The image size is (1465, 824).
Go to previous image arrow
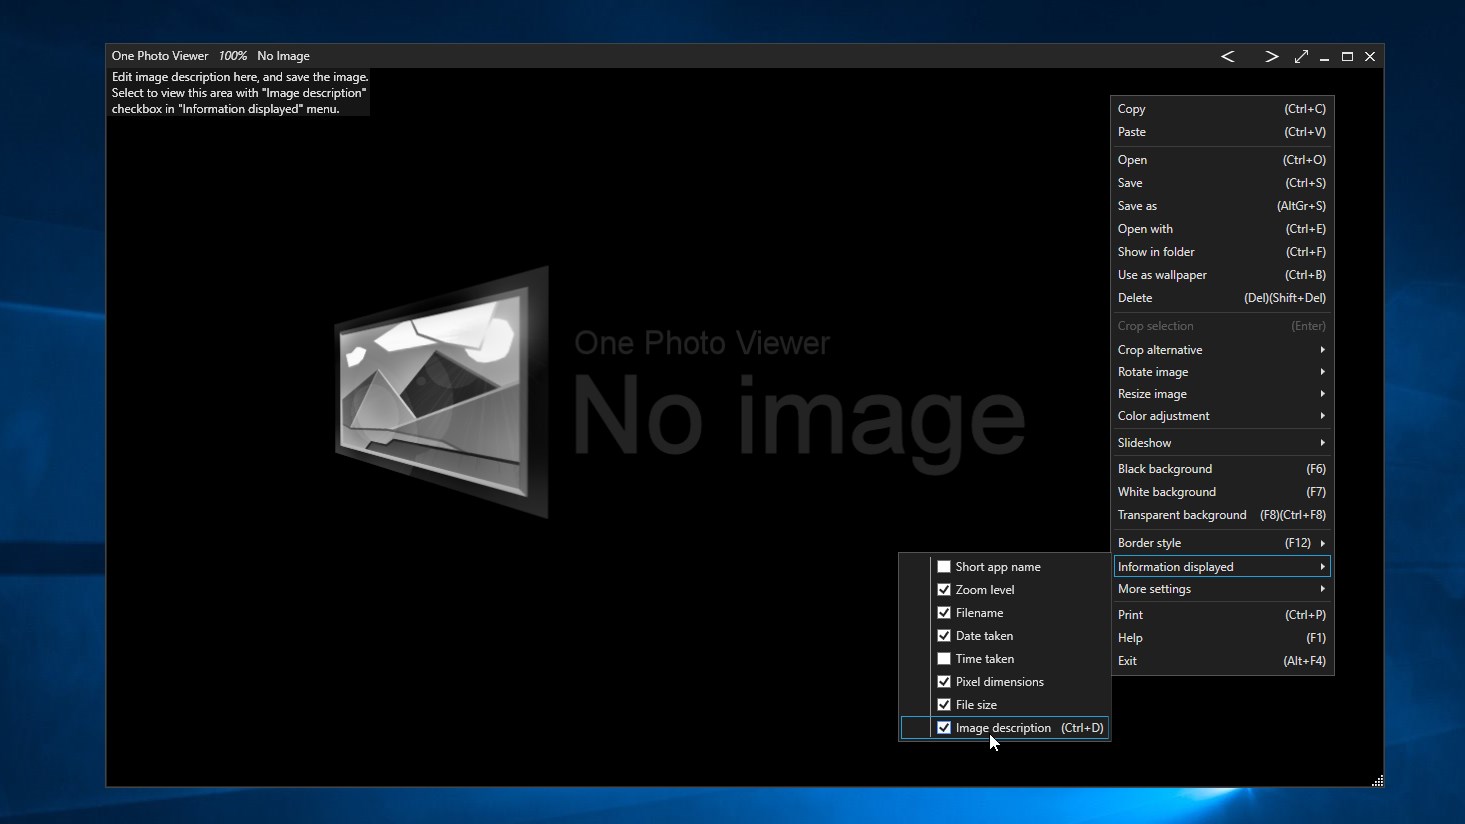tap(1228, 57)
